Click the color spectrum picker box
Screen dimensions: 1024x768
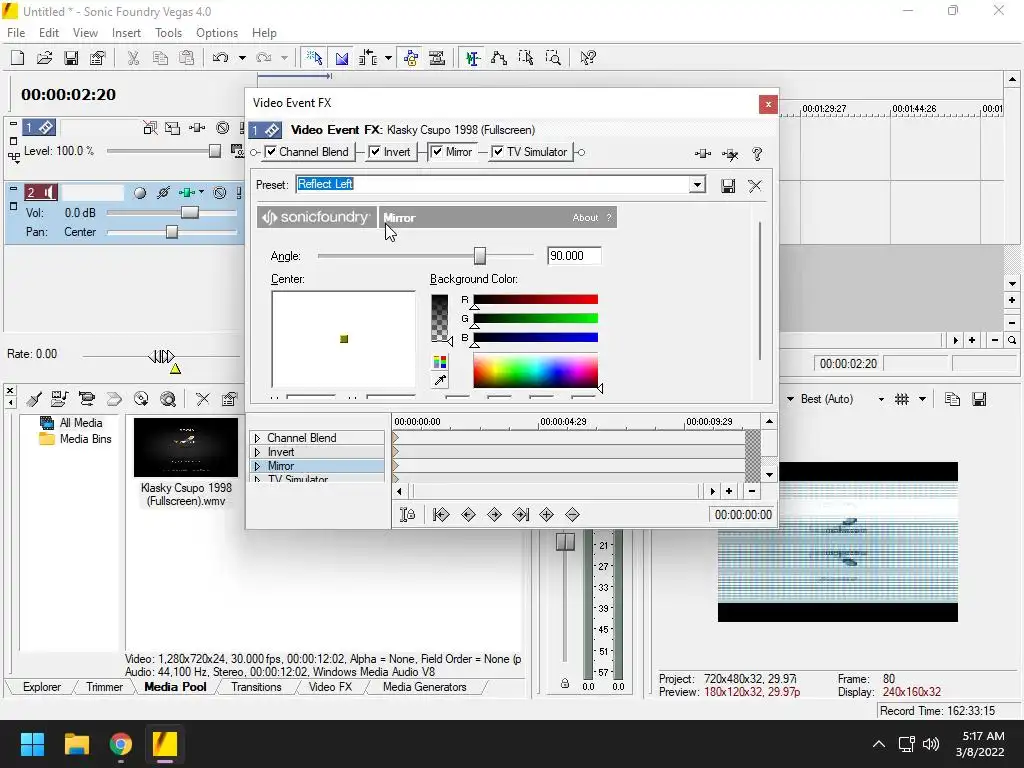coord(536,370)
